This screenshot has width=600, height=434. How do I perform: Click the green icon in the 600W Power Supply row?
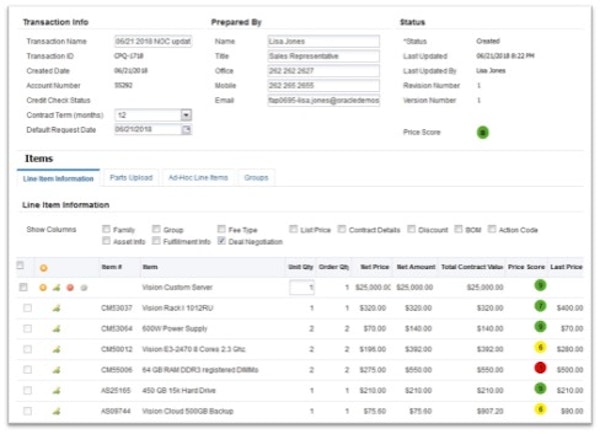57,329
